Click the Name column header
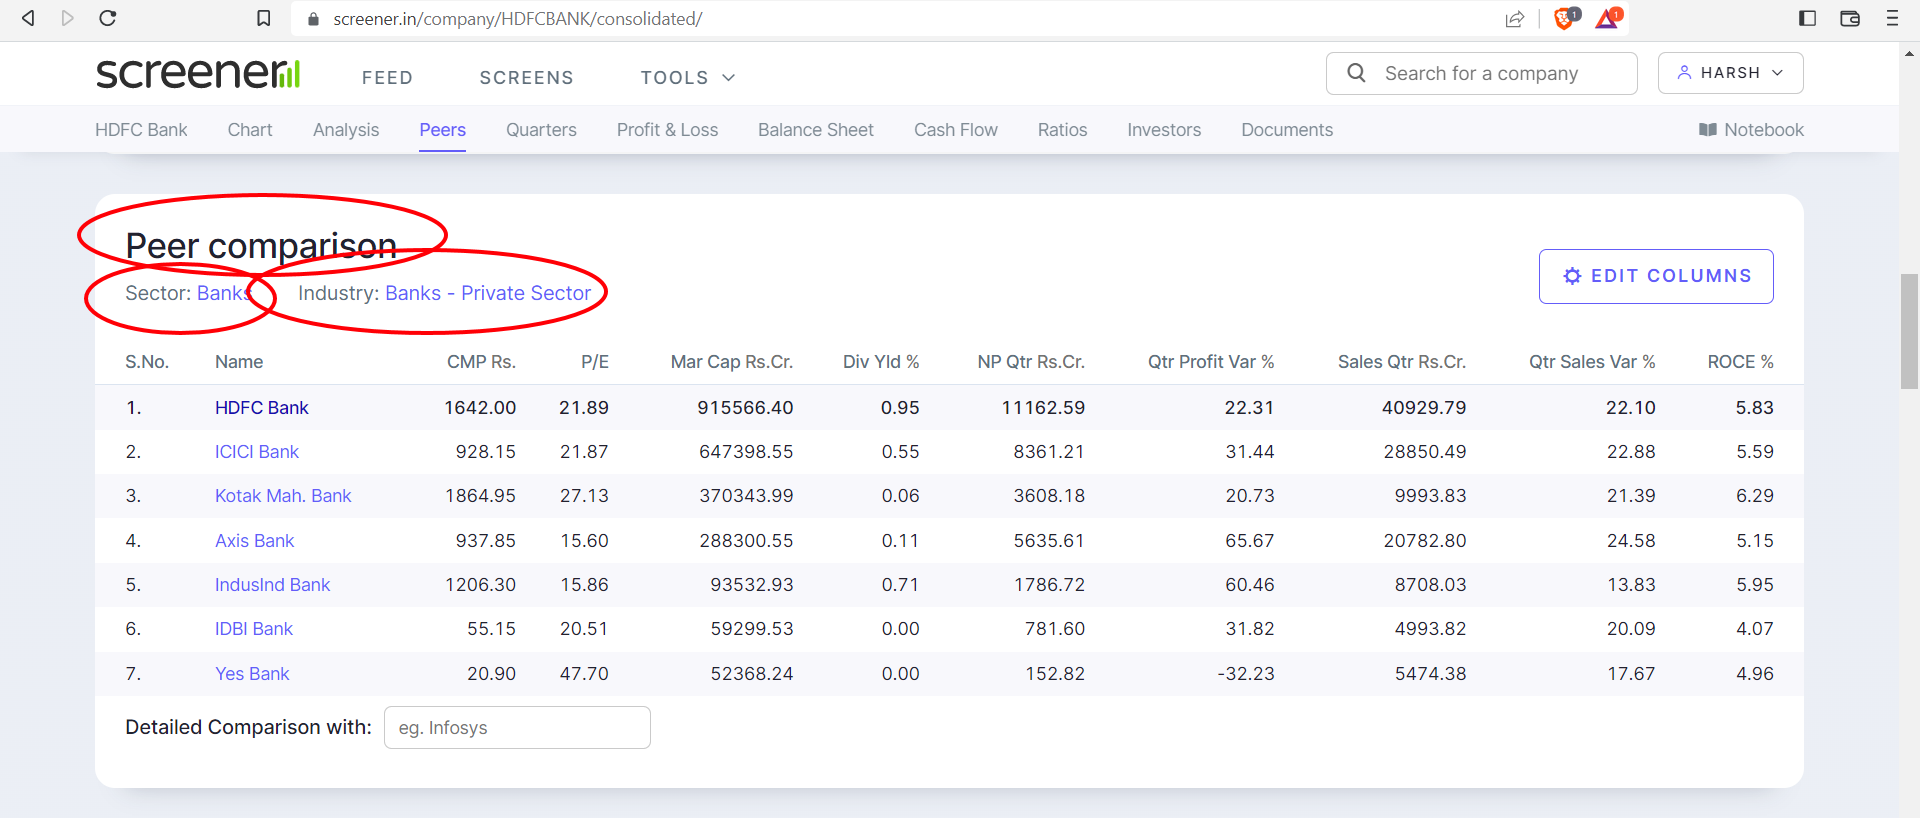The height and width of the screenshot is (818, 1920). (239, 362)
